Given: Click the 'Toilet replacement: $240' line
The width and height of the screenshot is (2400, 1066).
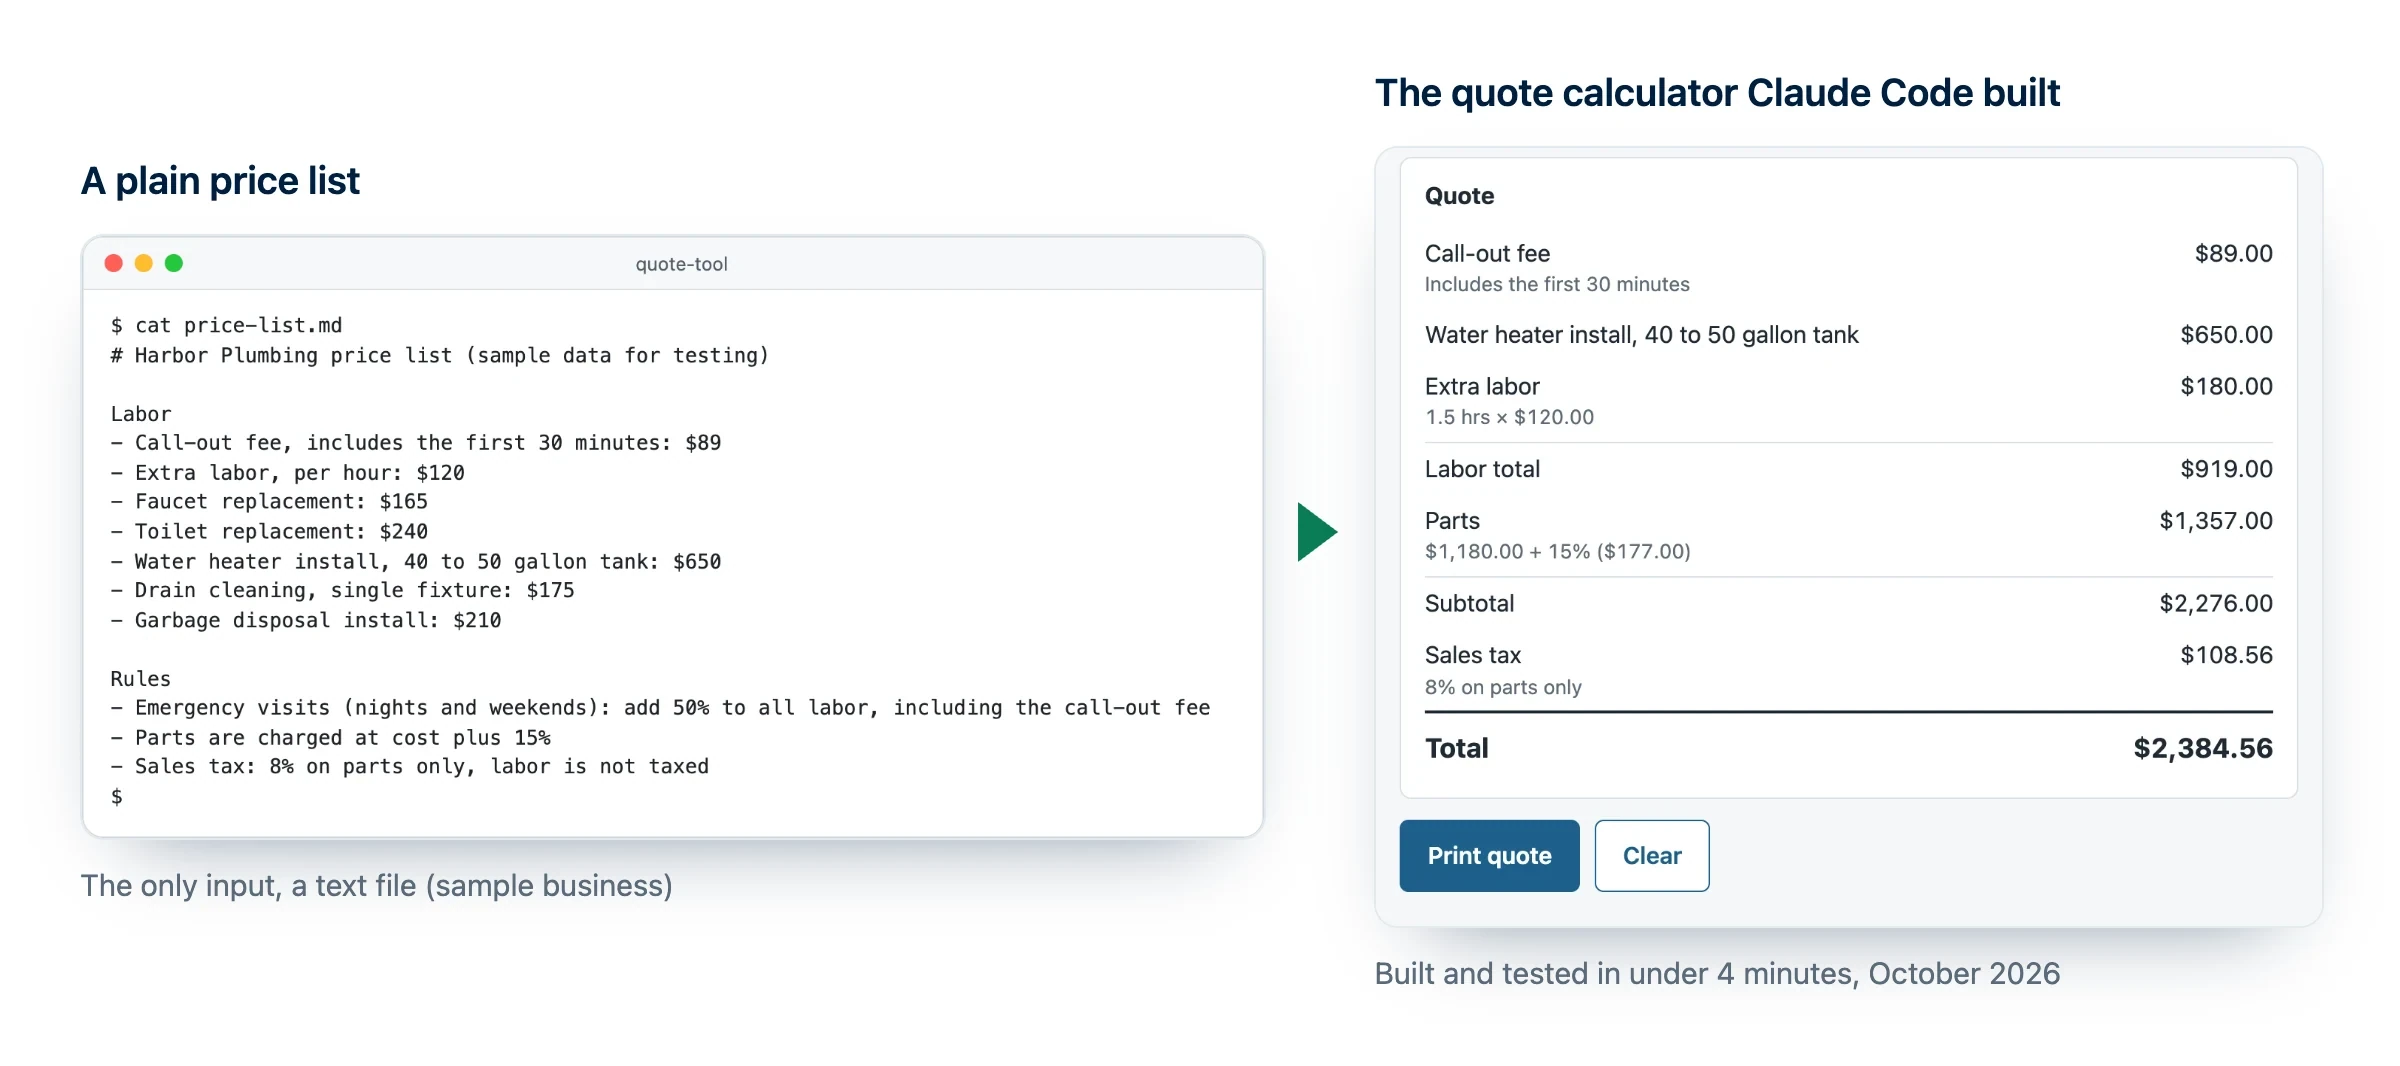Looking at the screenshot, I should 270,532.
